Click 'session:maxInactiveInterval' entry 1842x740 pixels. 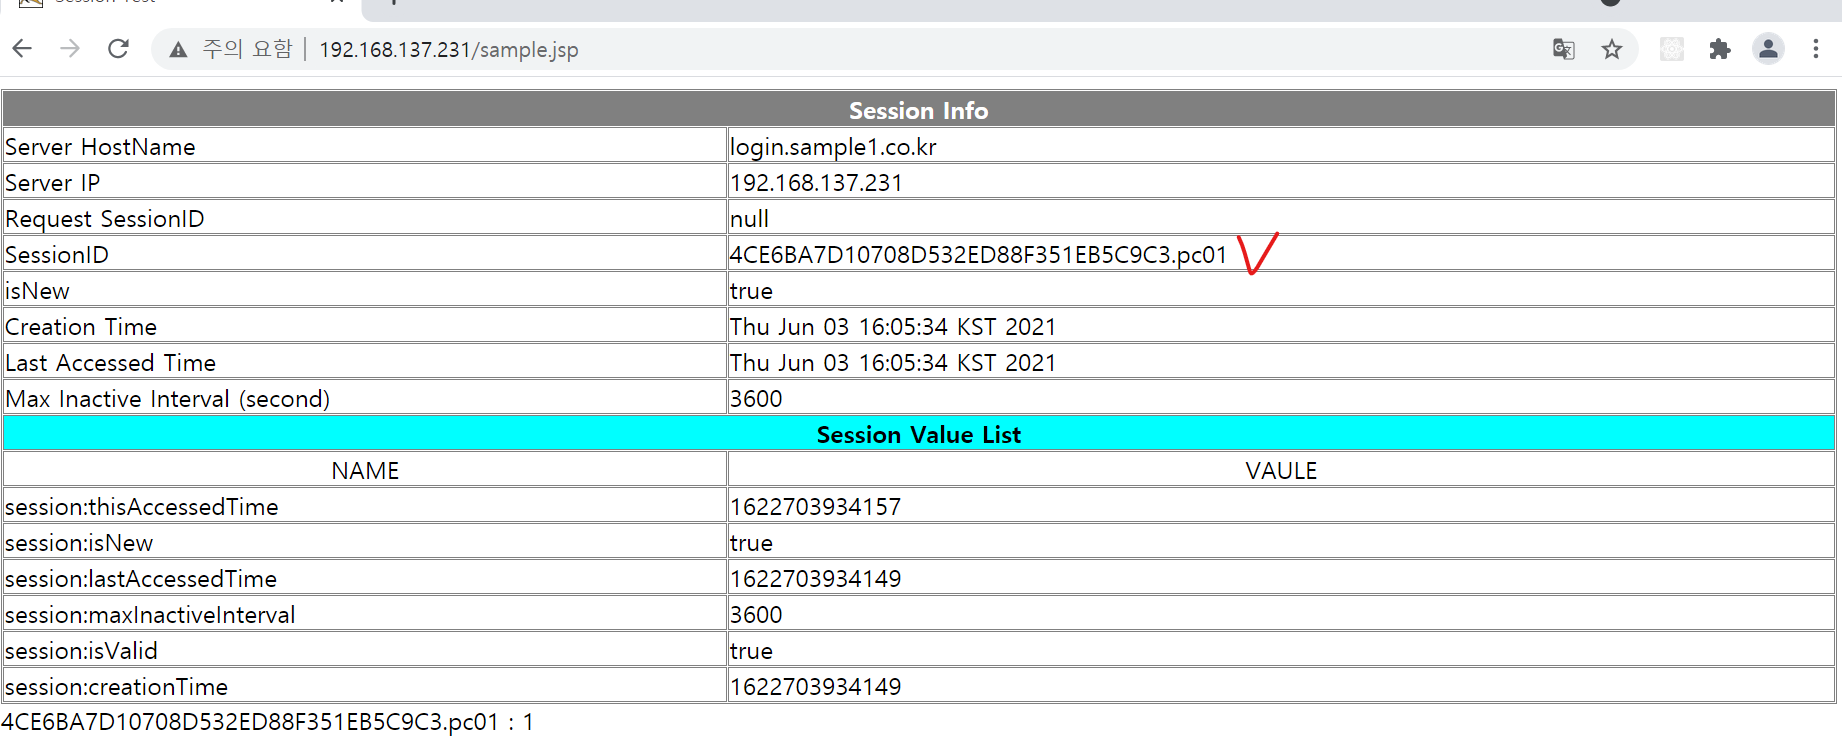point(150,615)
